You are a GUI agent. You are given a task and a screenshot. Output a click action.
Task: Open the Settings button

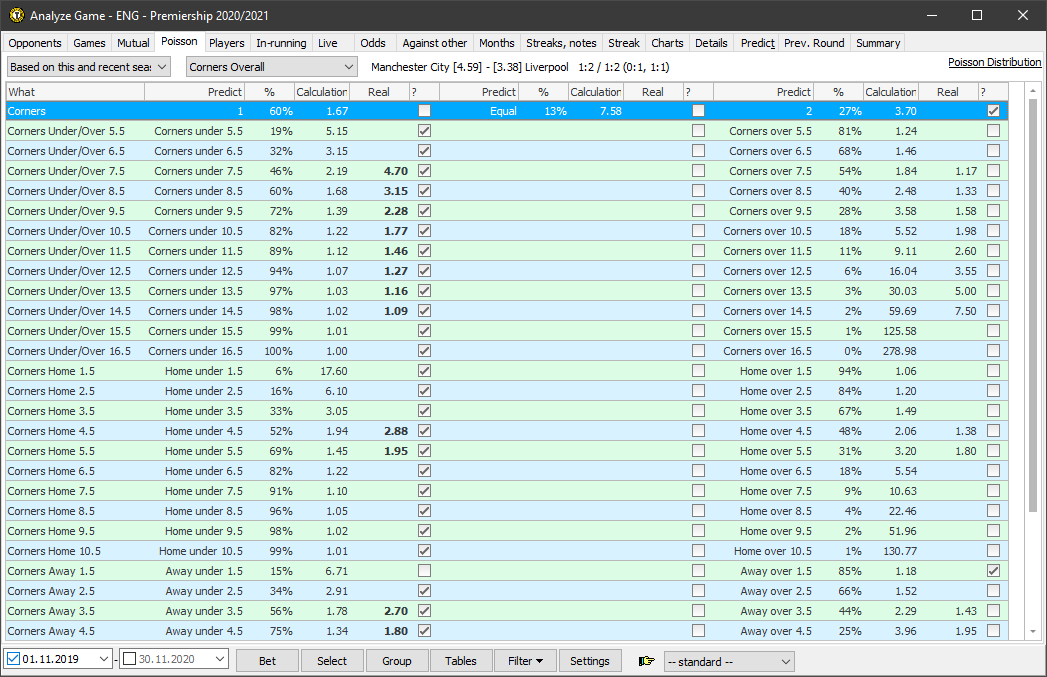(x=590, y=661)
